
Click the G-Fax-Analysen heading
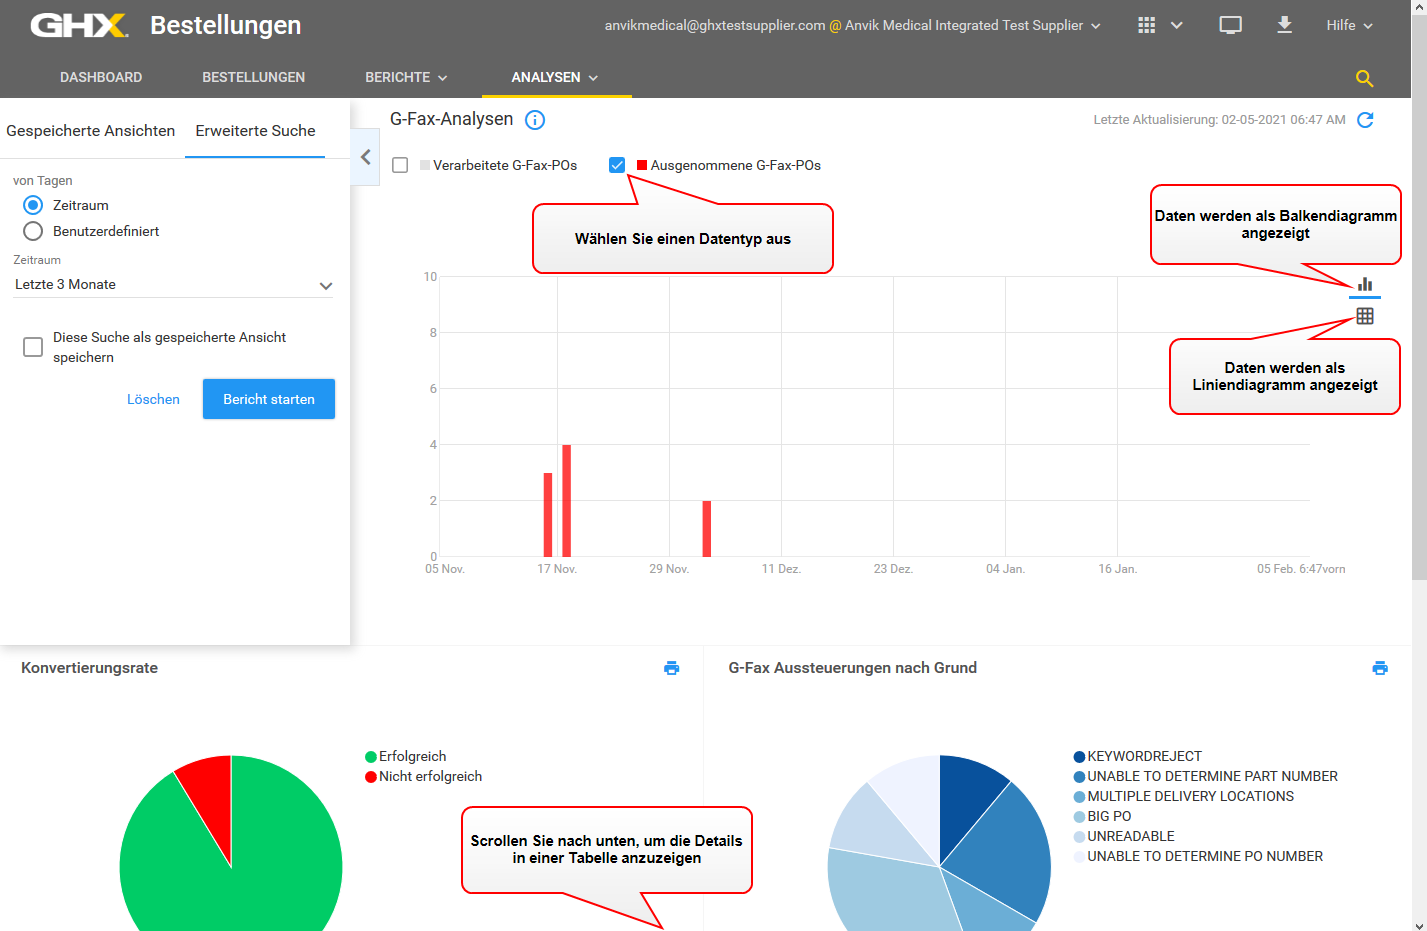[x=452, y=119]
